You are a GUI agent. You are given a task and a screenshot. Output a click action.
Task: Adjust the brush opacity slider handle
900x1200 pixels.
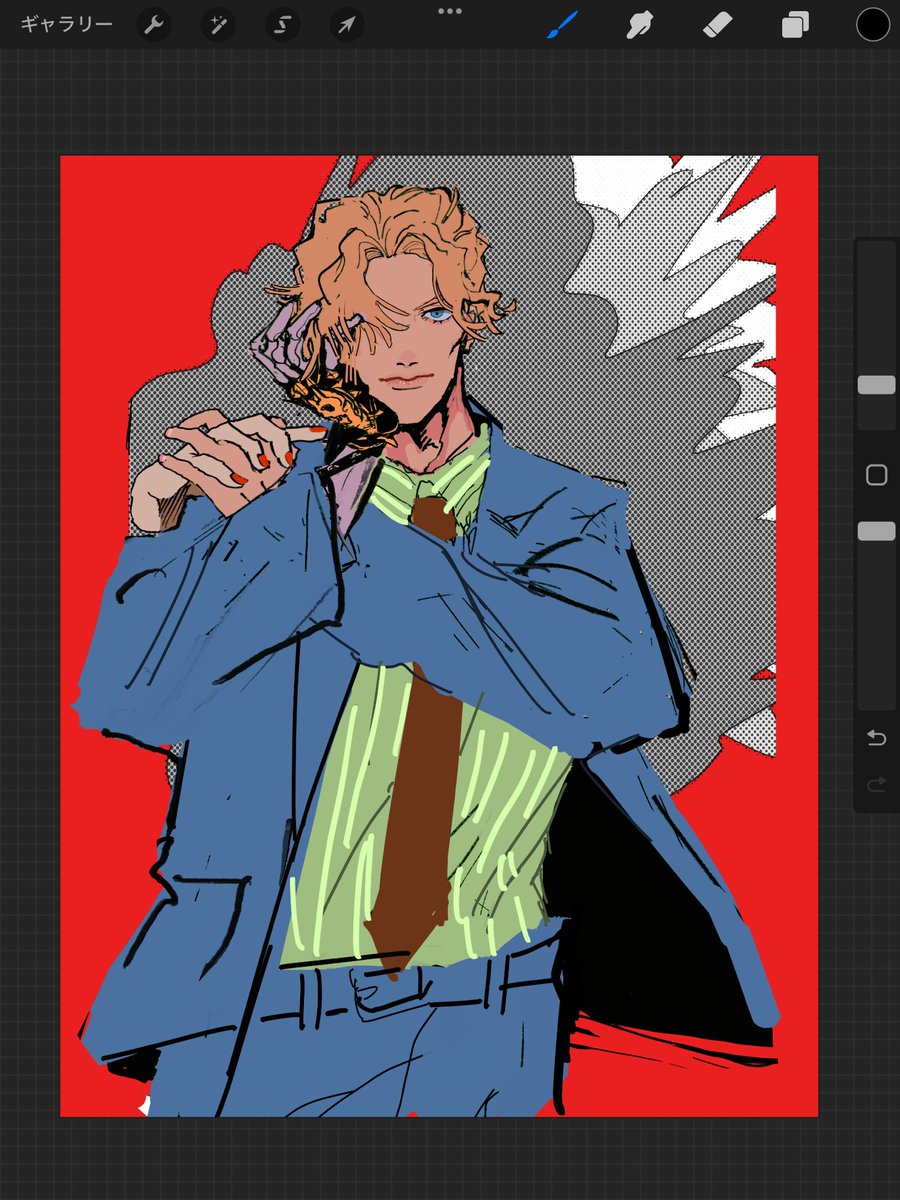[876, 531]
